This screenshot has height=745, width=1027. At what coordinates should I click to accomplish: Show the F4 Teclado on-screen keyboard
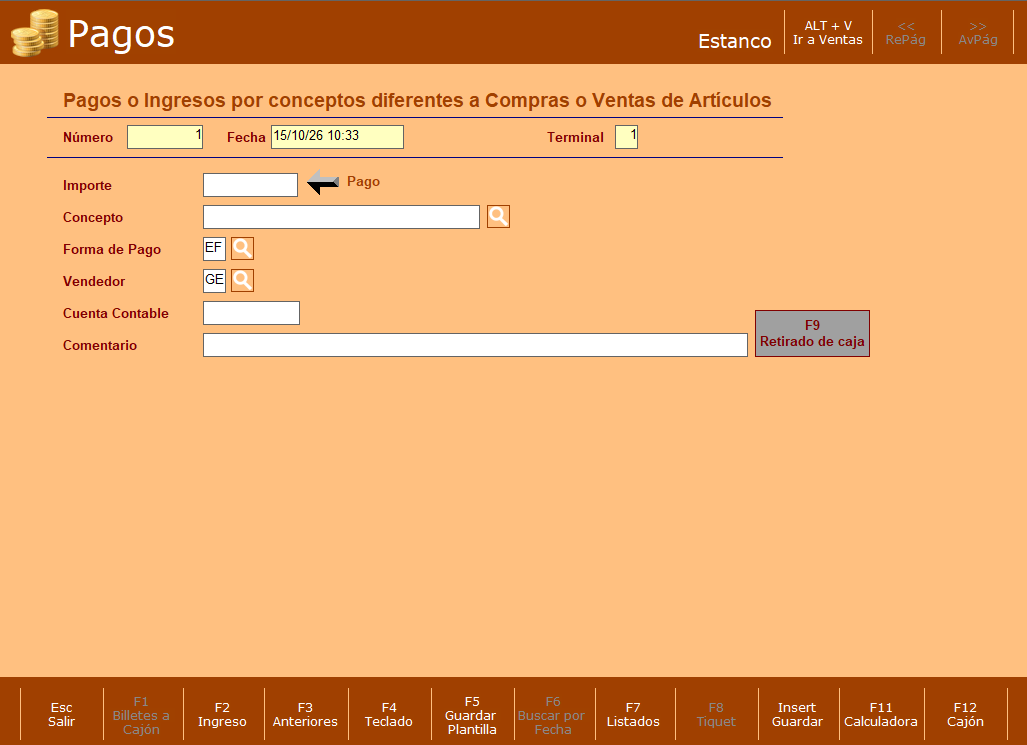click(389, 714)
